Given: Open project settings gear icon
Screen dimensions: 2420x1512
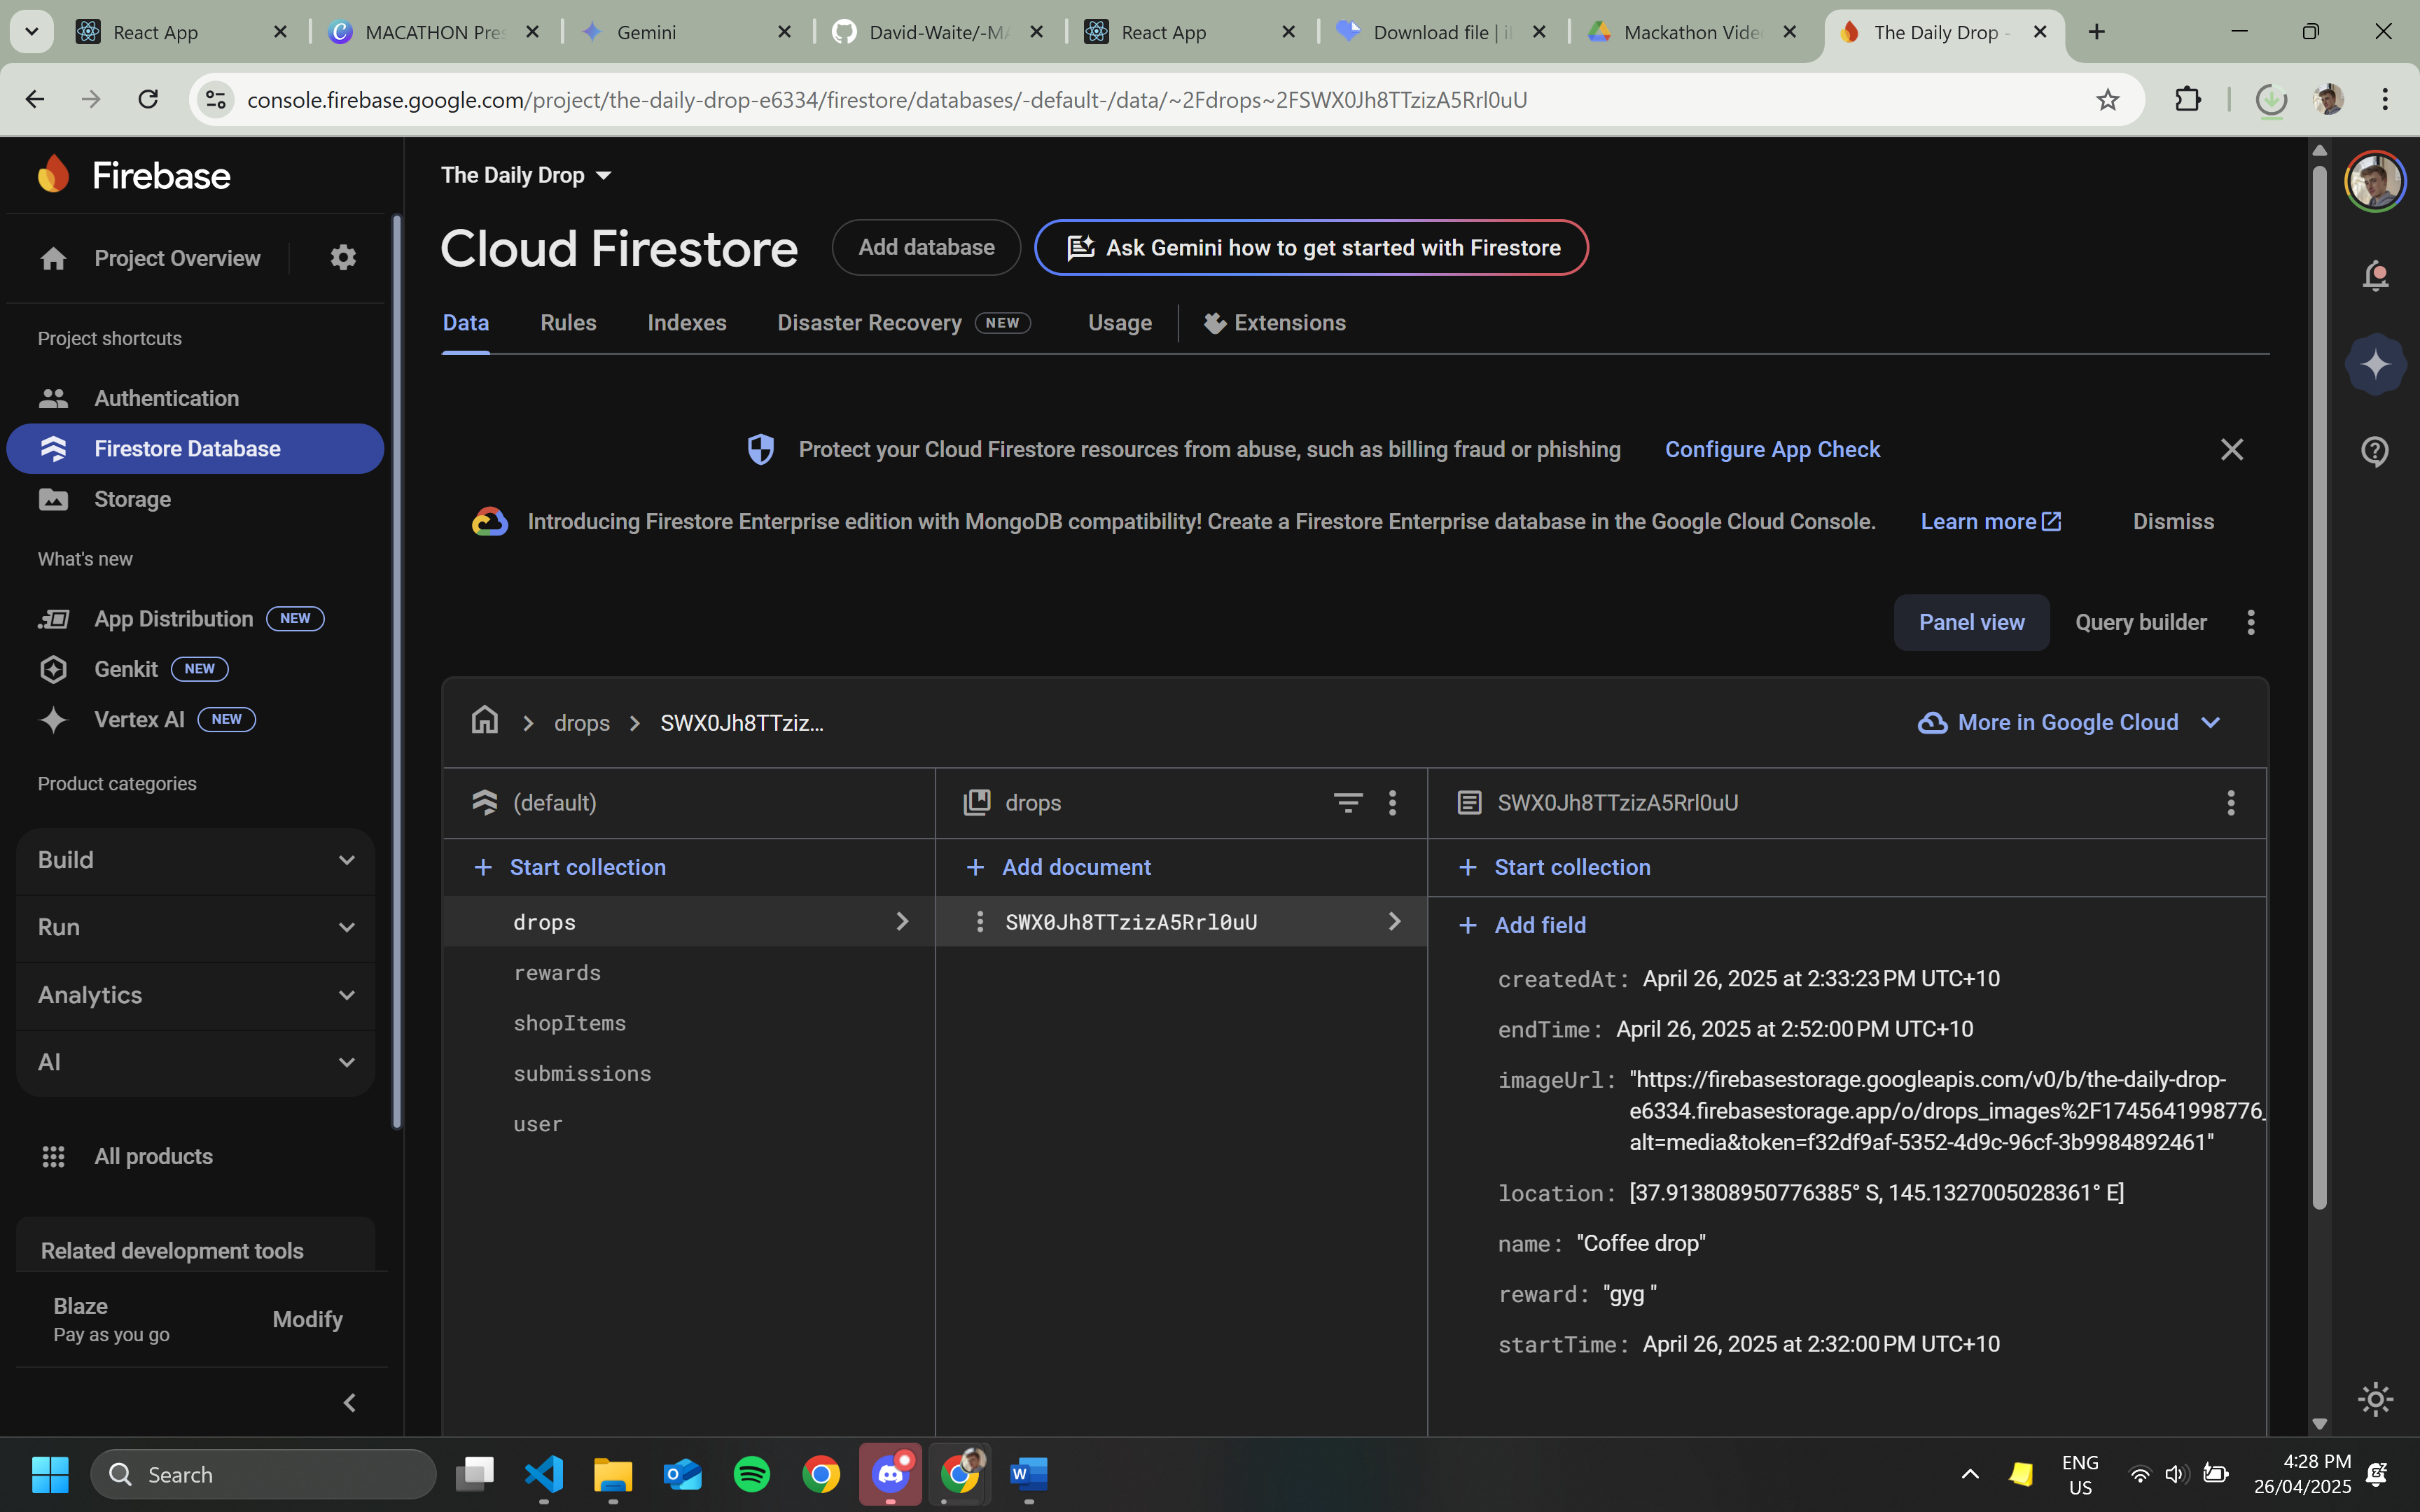Looking at the screenshot, I should point(343,258).
